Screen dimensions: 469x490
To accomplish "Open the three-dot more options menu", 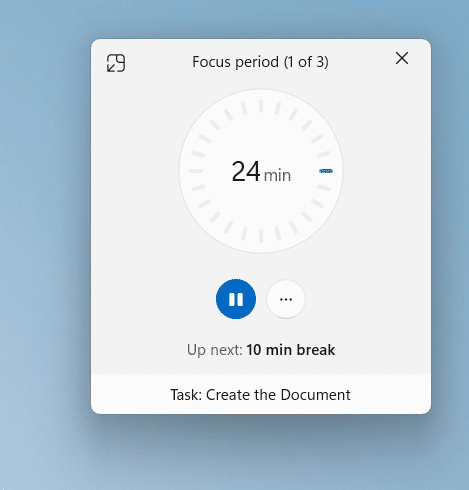I will (x=286, y=299).
